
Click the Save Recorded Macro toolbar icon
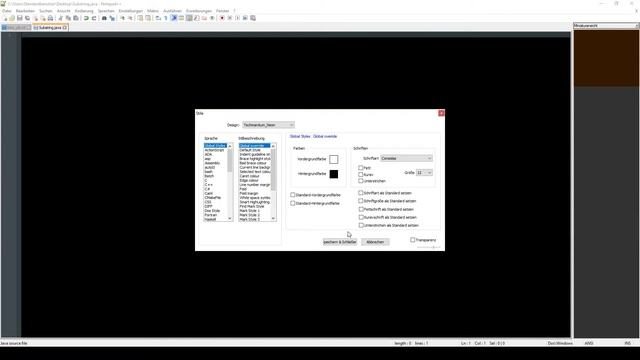click(253, 18)
